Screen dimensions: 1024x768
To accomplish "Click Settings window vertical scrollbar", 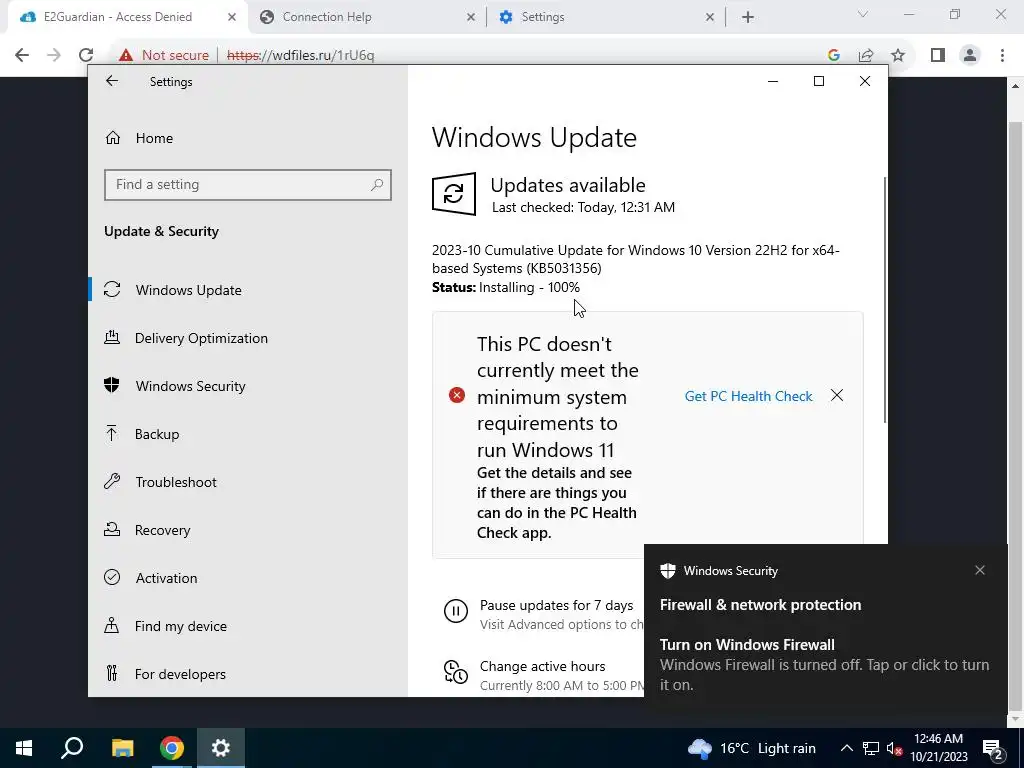I will [885, 299].
